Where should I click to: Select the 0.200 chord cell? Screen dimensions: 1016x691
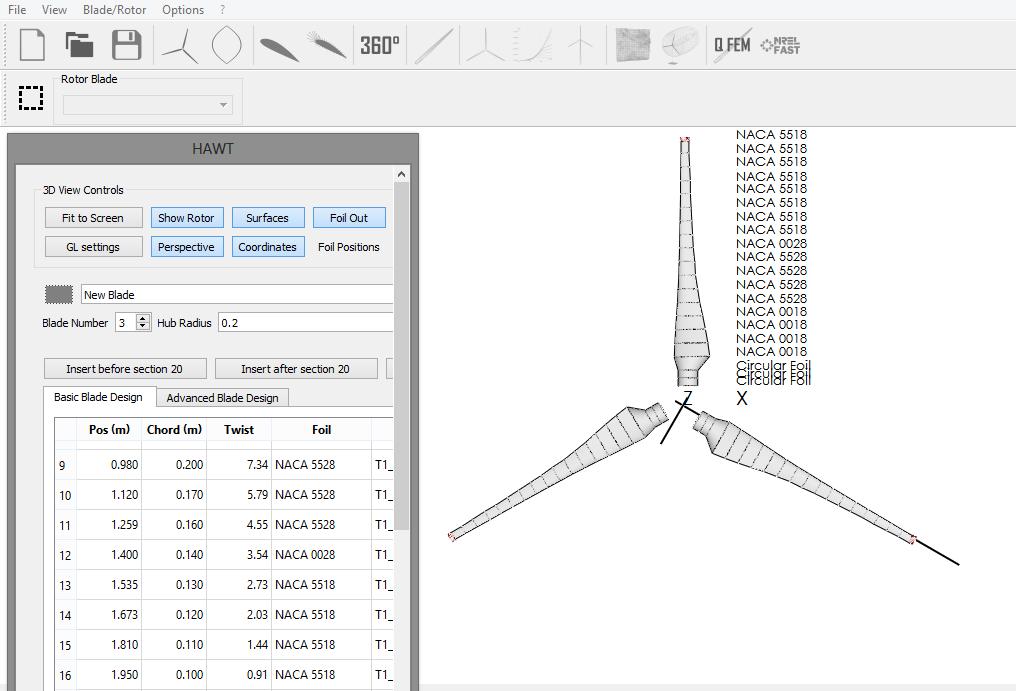point(174,465)
